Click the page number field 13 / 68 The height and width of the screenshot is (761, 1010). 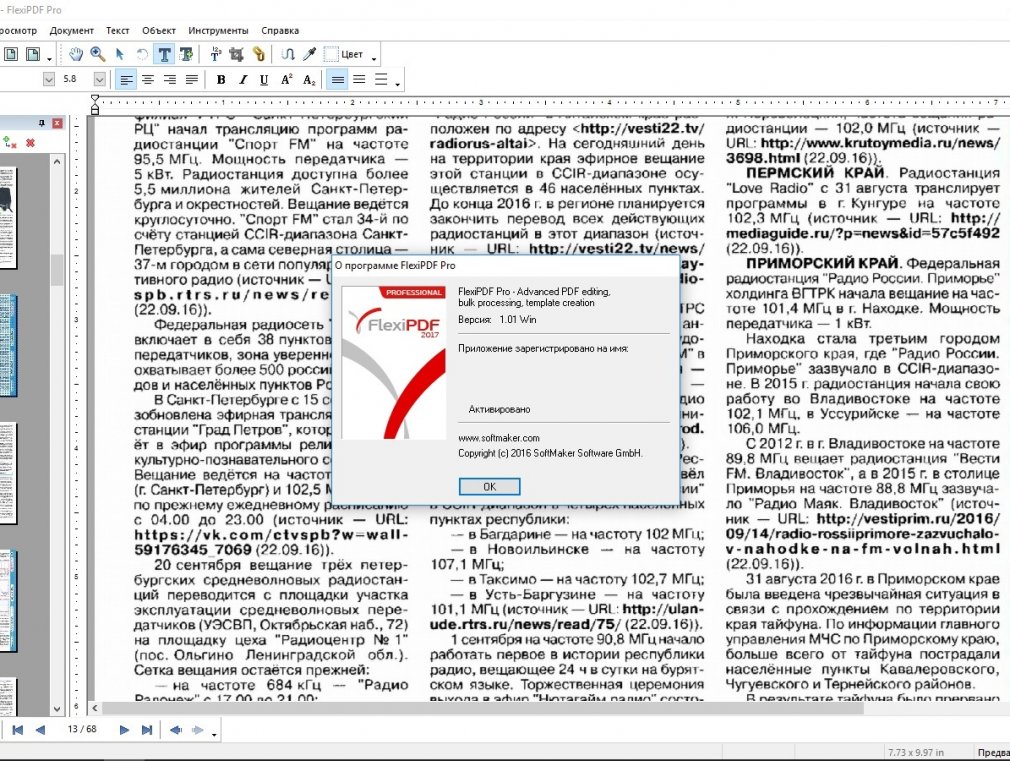[82, 729]
